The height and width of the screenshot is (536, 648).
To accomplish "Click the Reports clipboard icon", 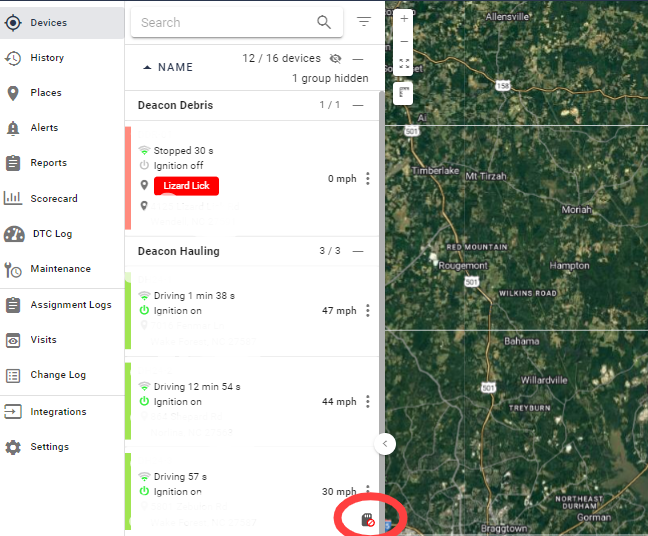I will 13,163.
